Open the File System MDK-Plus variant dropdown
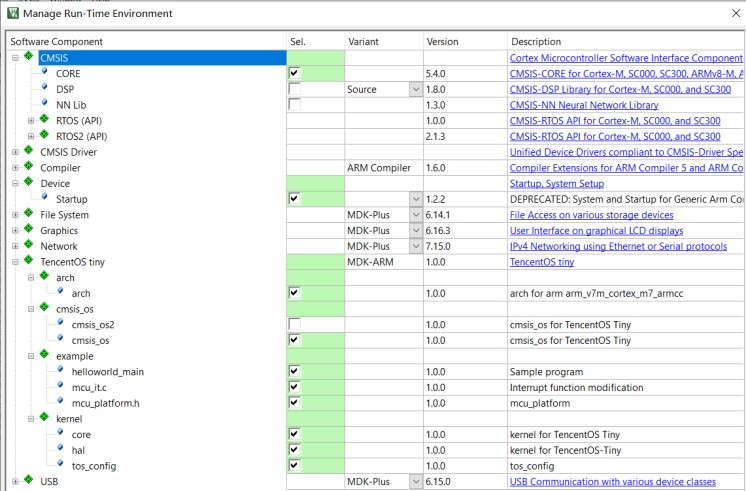The height and width of the screenshot is (491, 746). (x=416, y=215)
